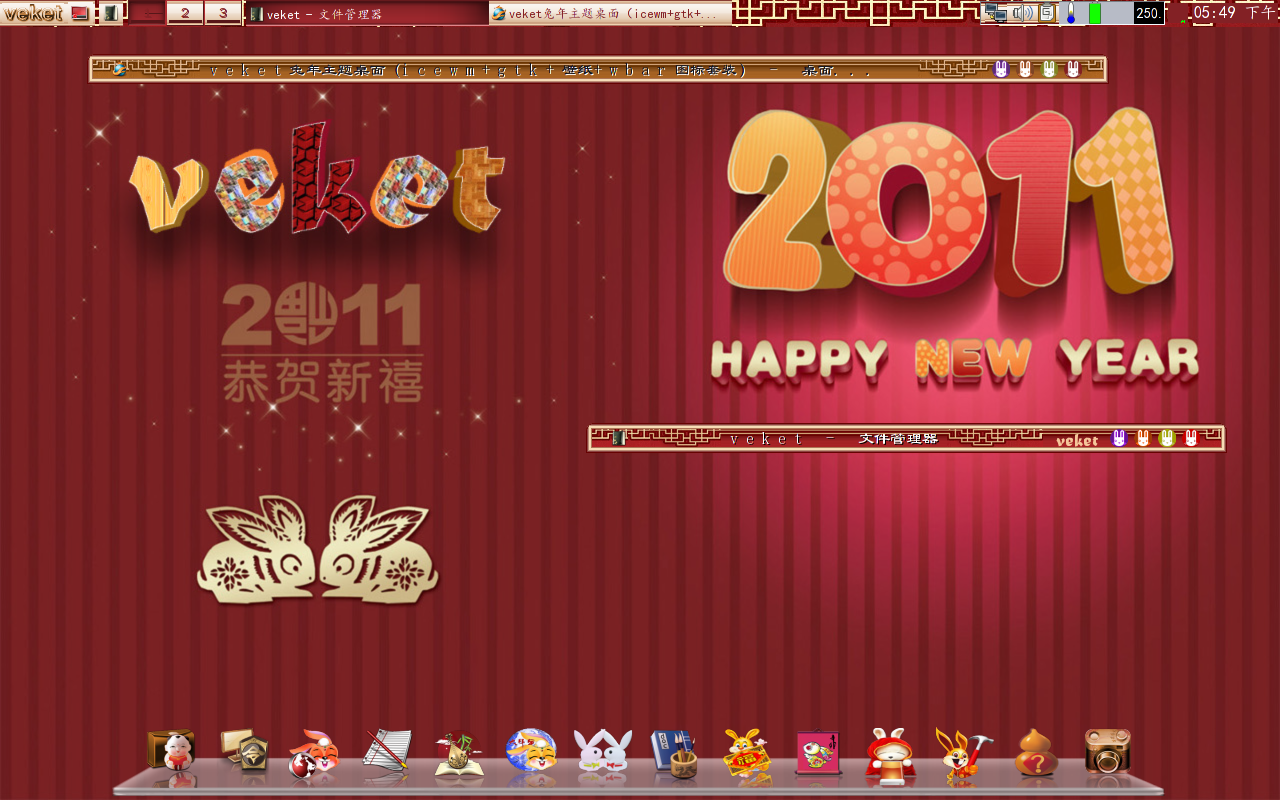Launch the rabbit with hammer dock icon
The width and height of the screenshot is (1280, 800).
point(963,755)
